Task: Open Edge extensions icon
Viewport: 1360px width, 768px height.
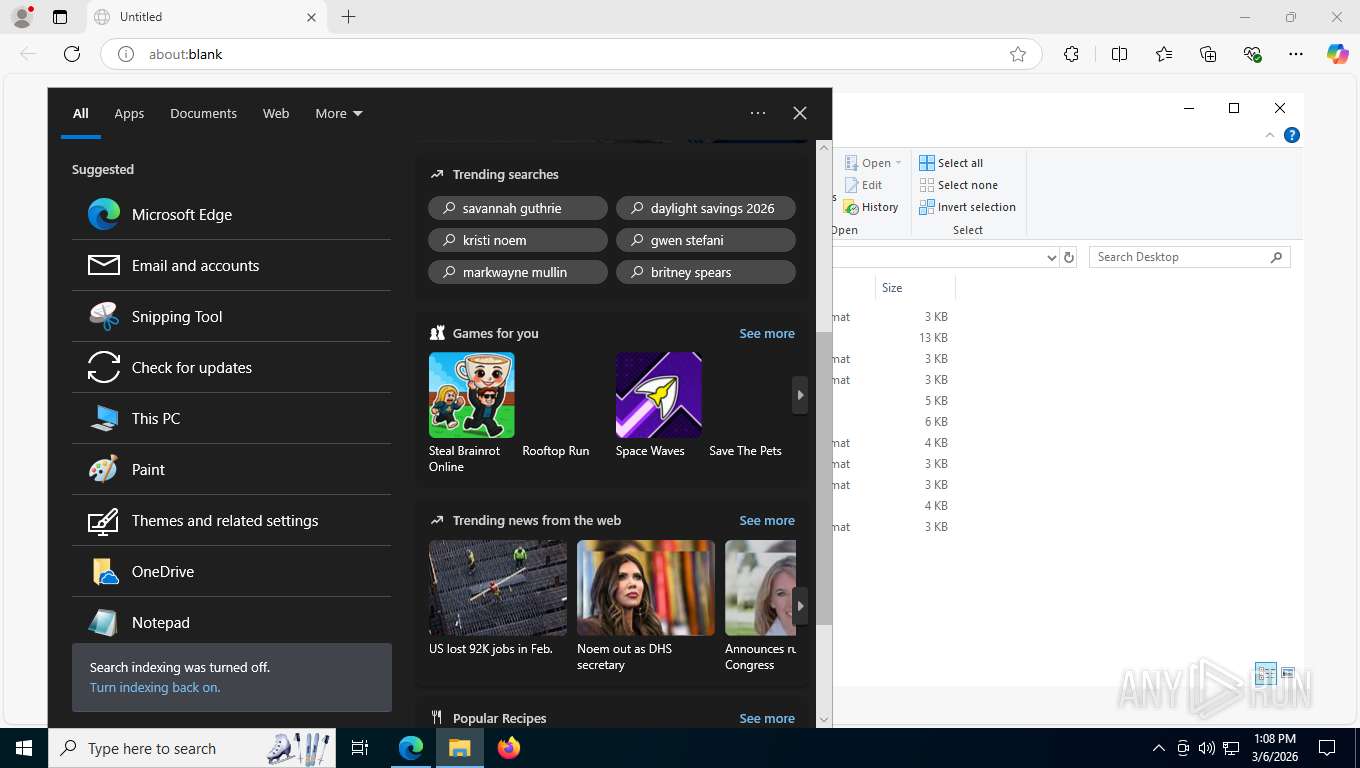Action: pyautogui.click(x=1071, y=54)
